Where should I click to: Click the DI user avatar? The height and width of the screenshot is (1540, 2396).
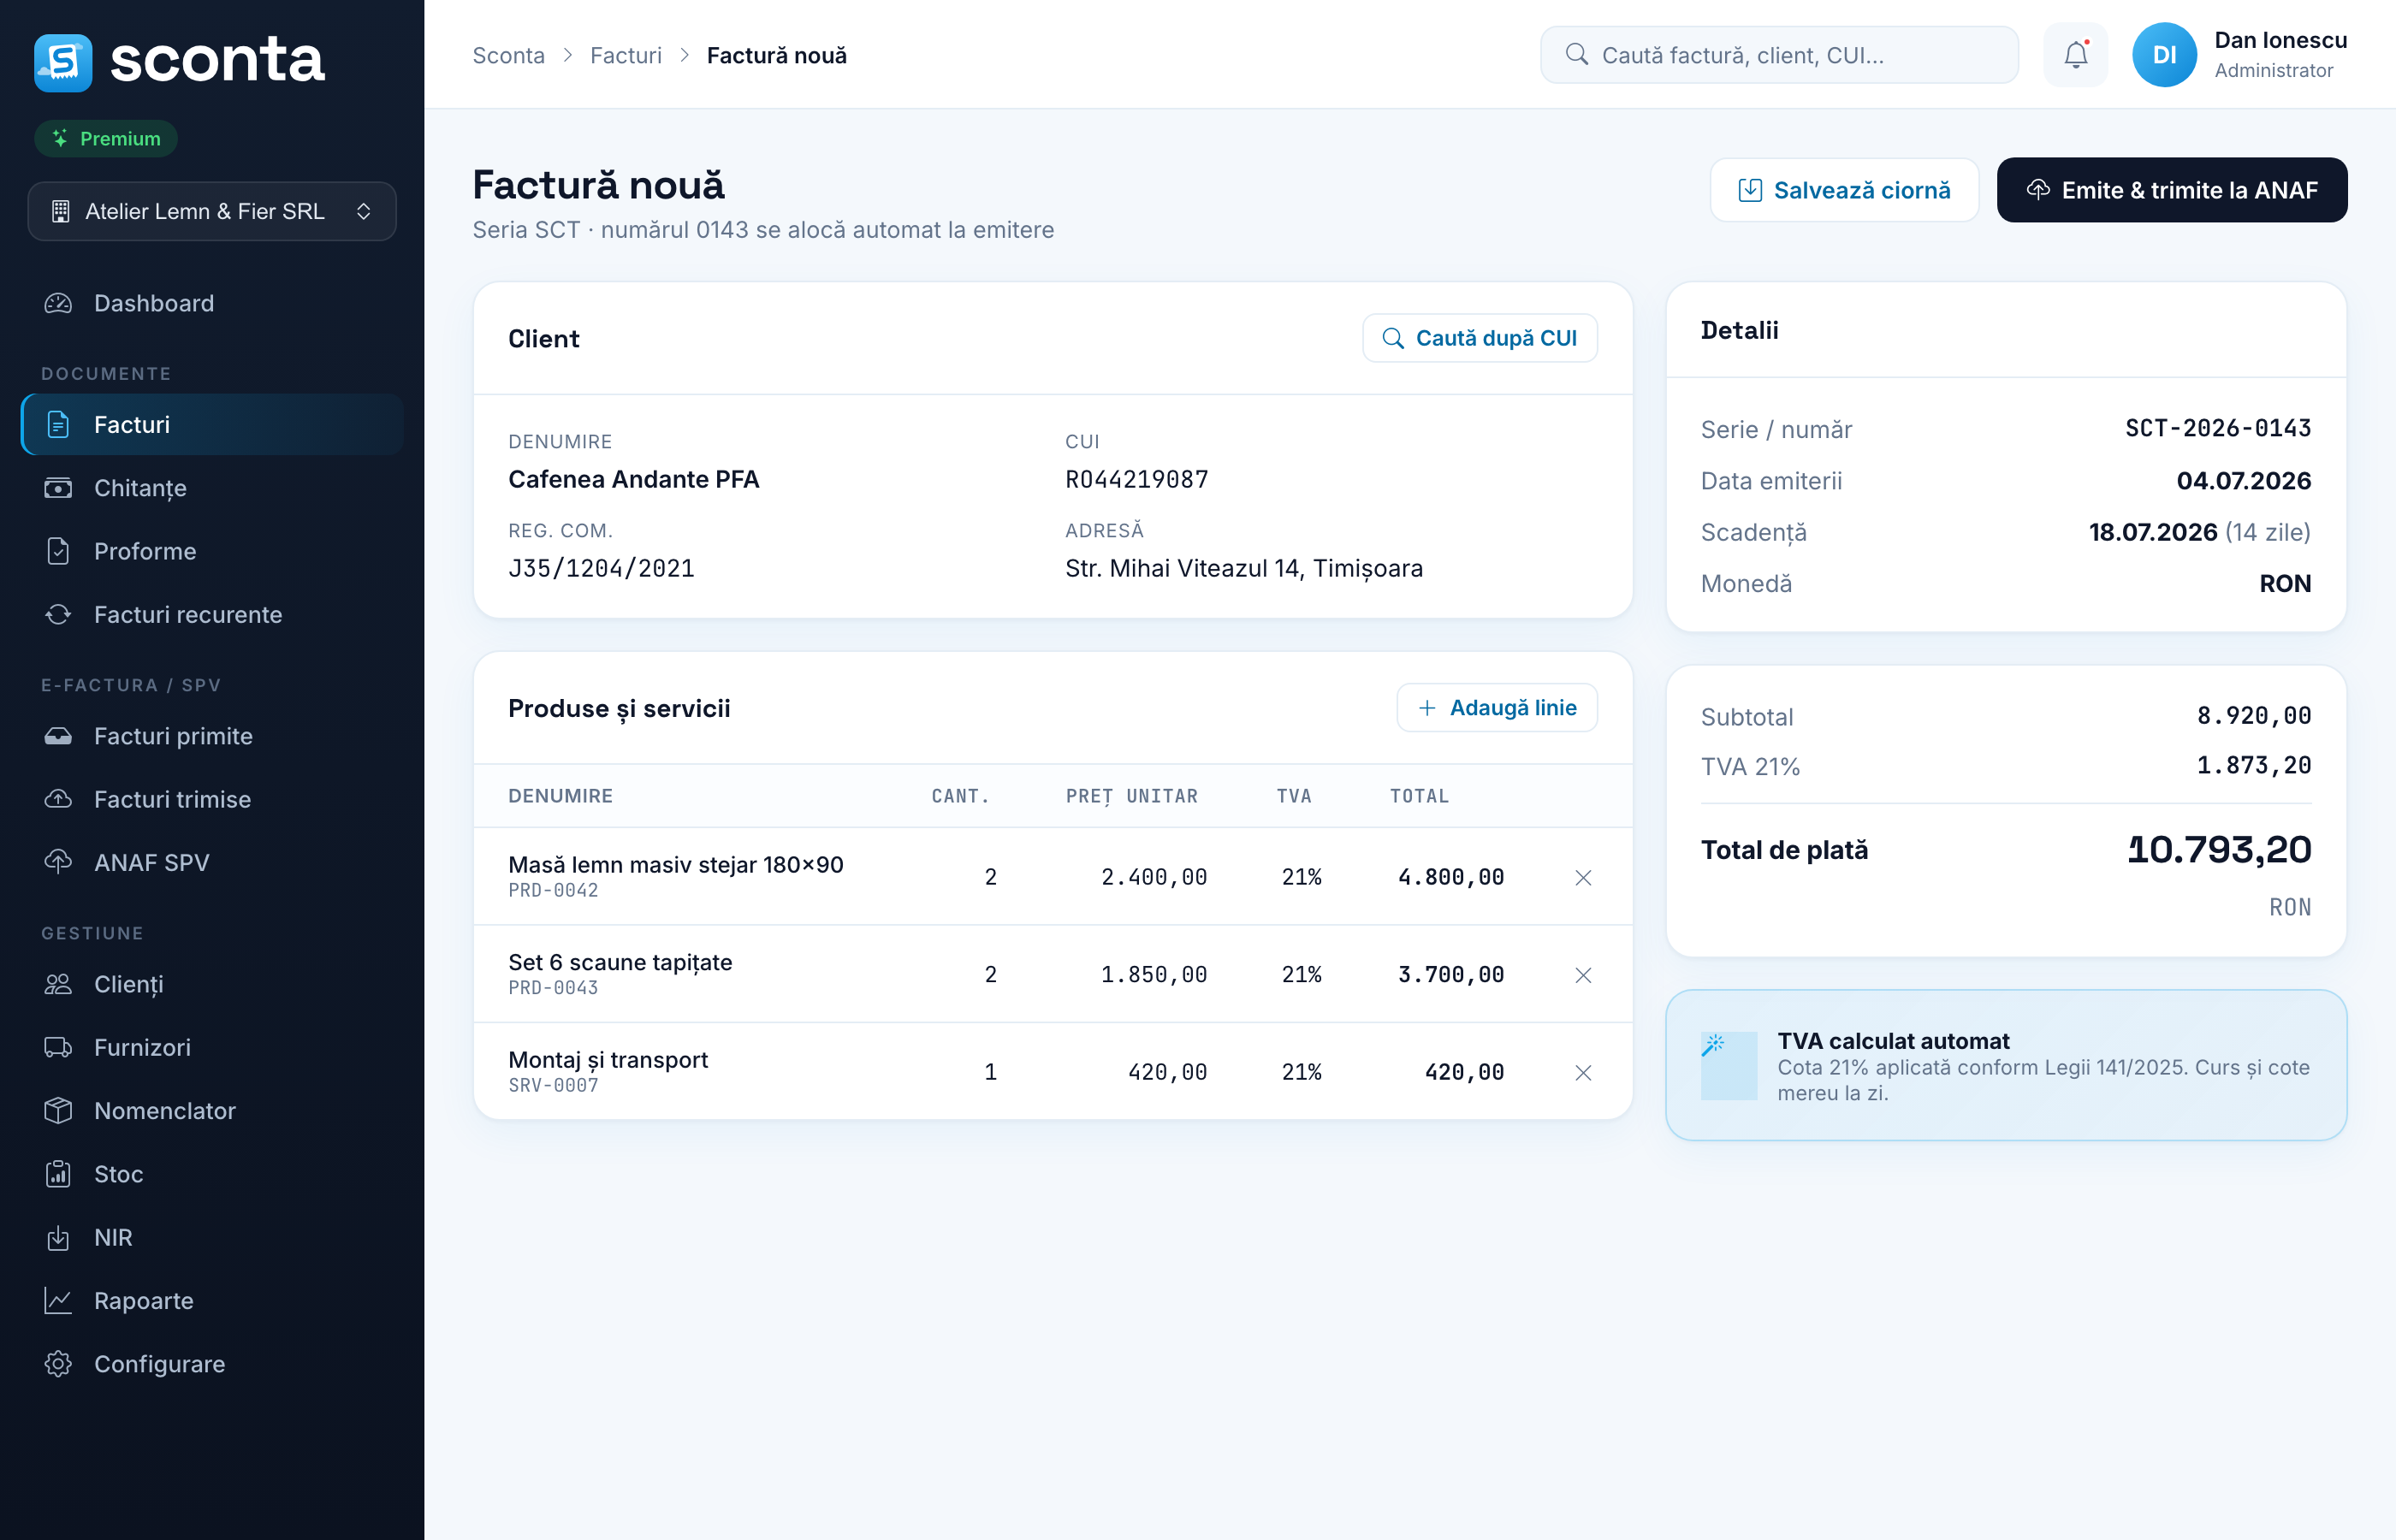click(x=2163, y=55)
